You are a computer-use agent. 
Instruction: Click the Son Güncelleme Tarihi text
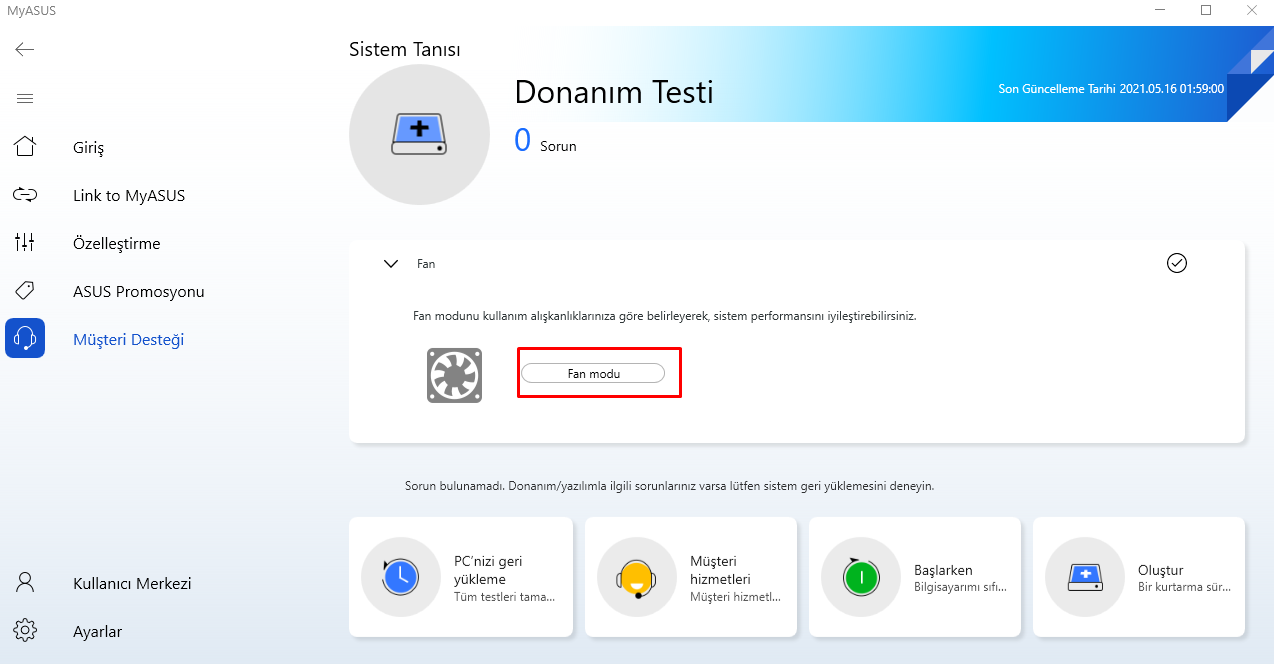point(1111,89)
